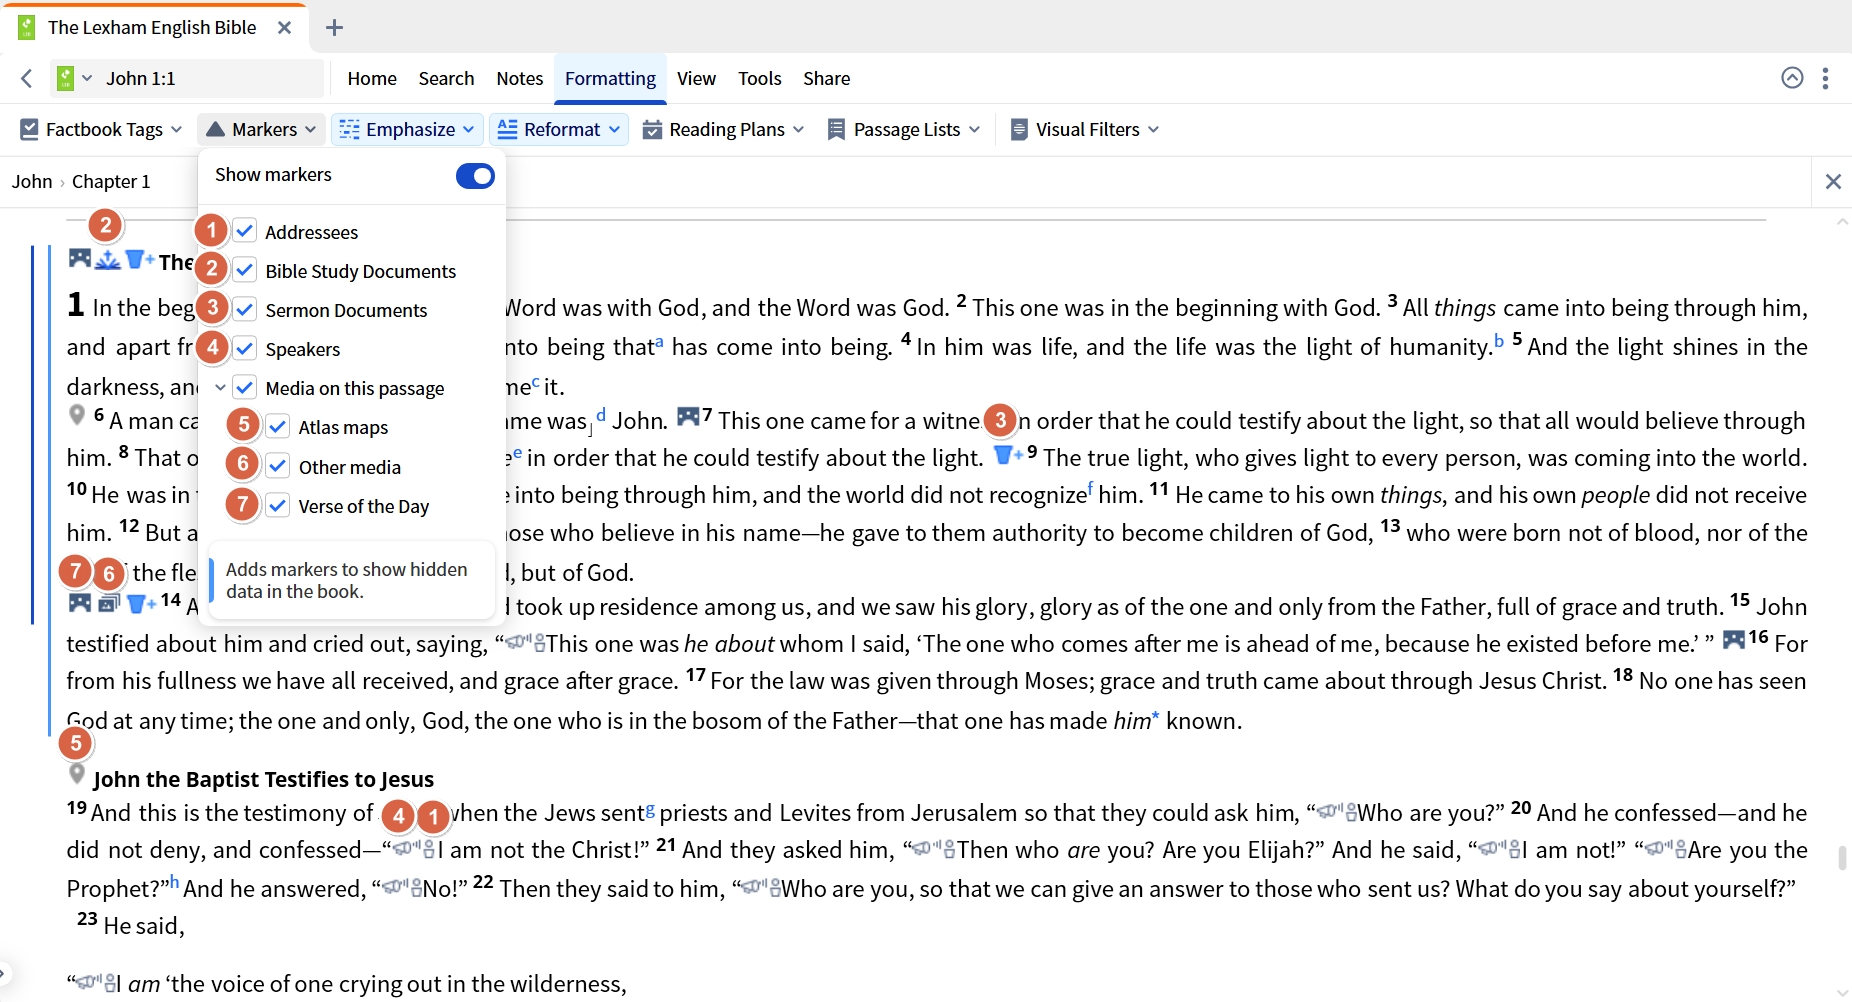The image size is (1852, 1002).
Task: Open the Share menu
Action: point(827,78)
